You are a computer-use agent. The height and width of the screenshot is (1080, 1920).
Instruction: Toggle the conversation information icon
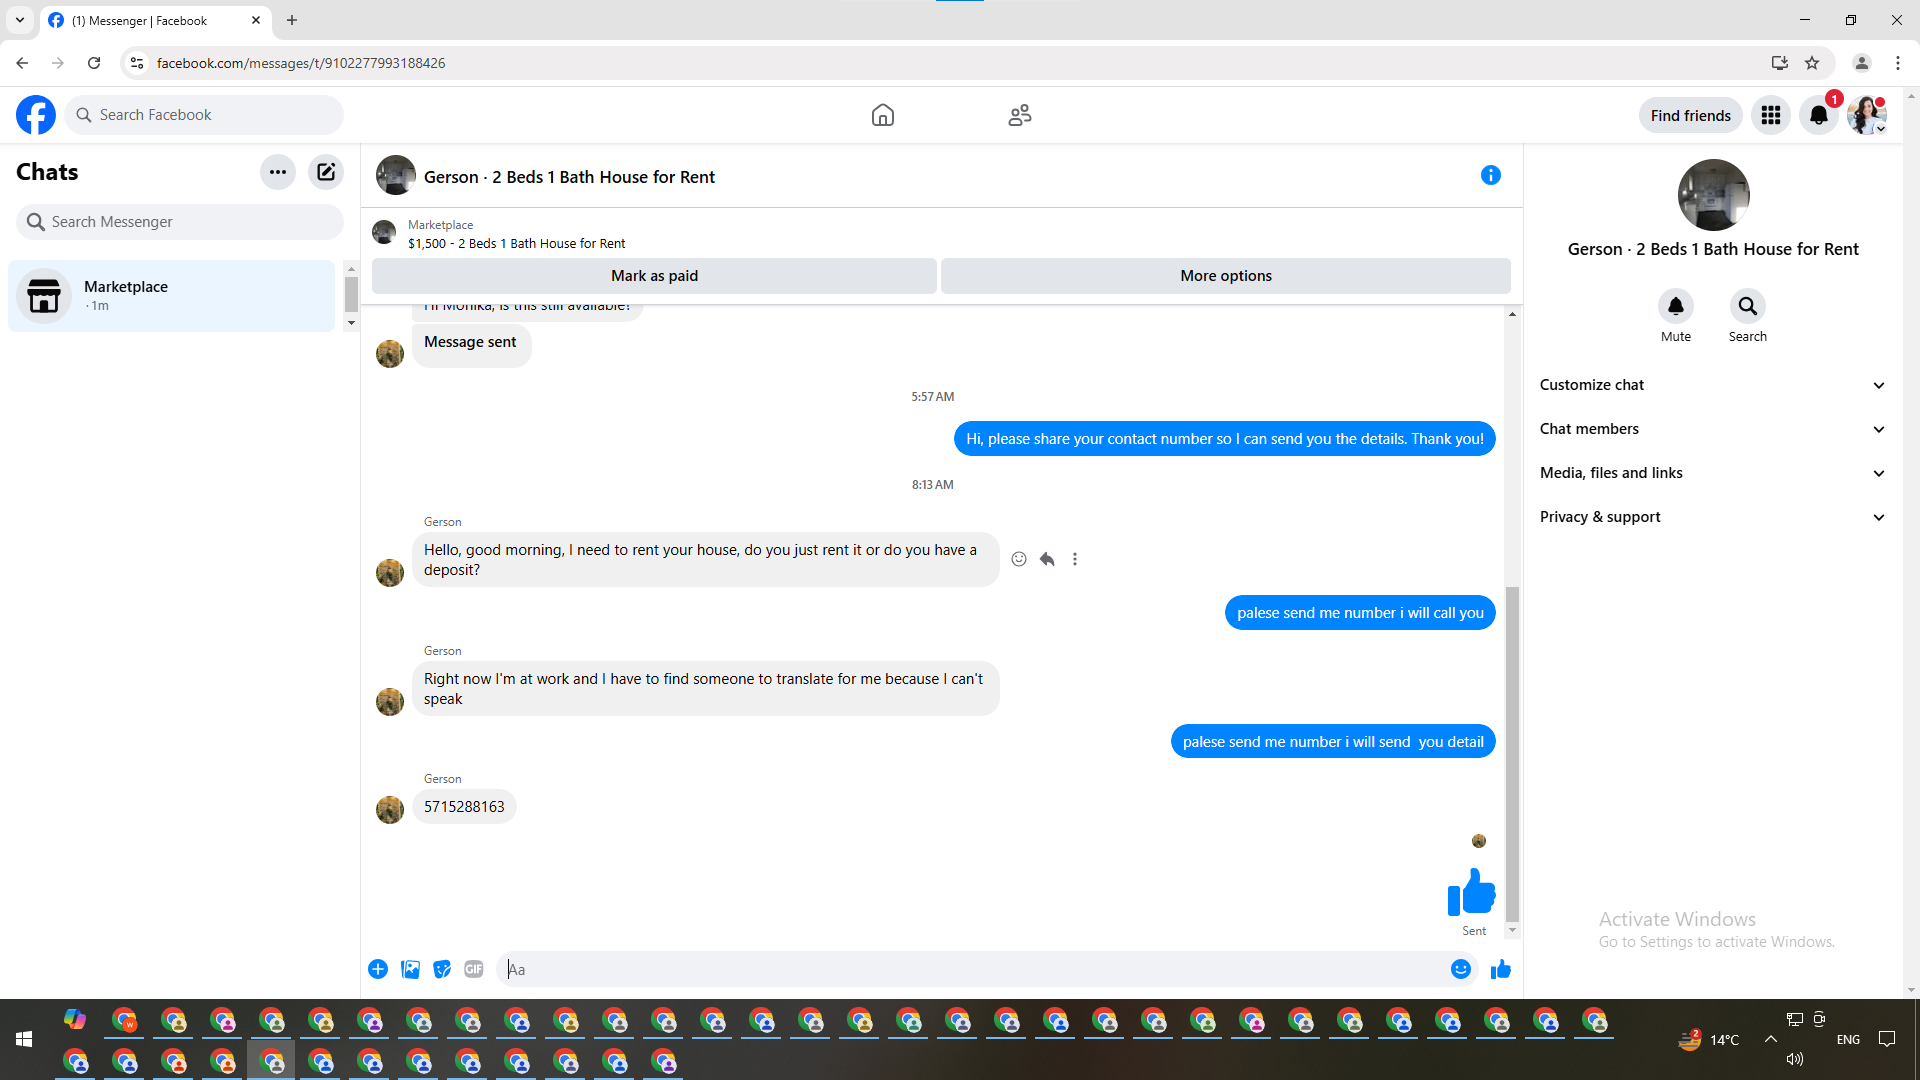1491,175
